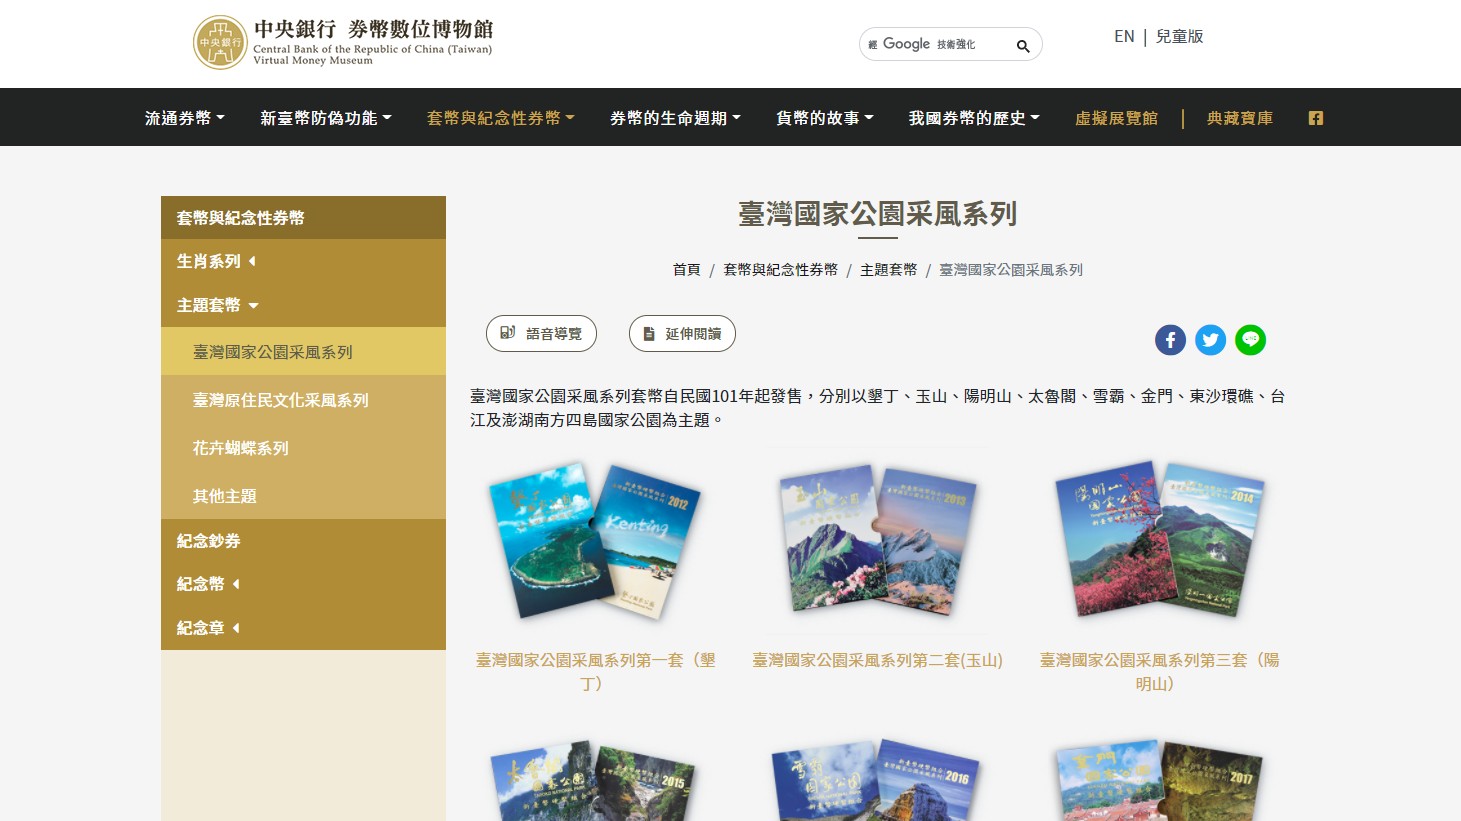Switch the language to EN
The image size is (1461, 821).
tap(1124, 36)
